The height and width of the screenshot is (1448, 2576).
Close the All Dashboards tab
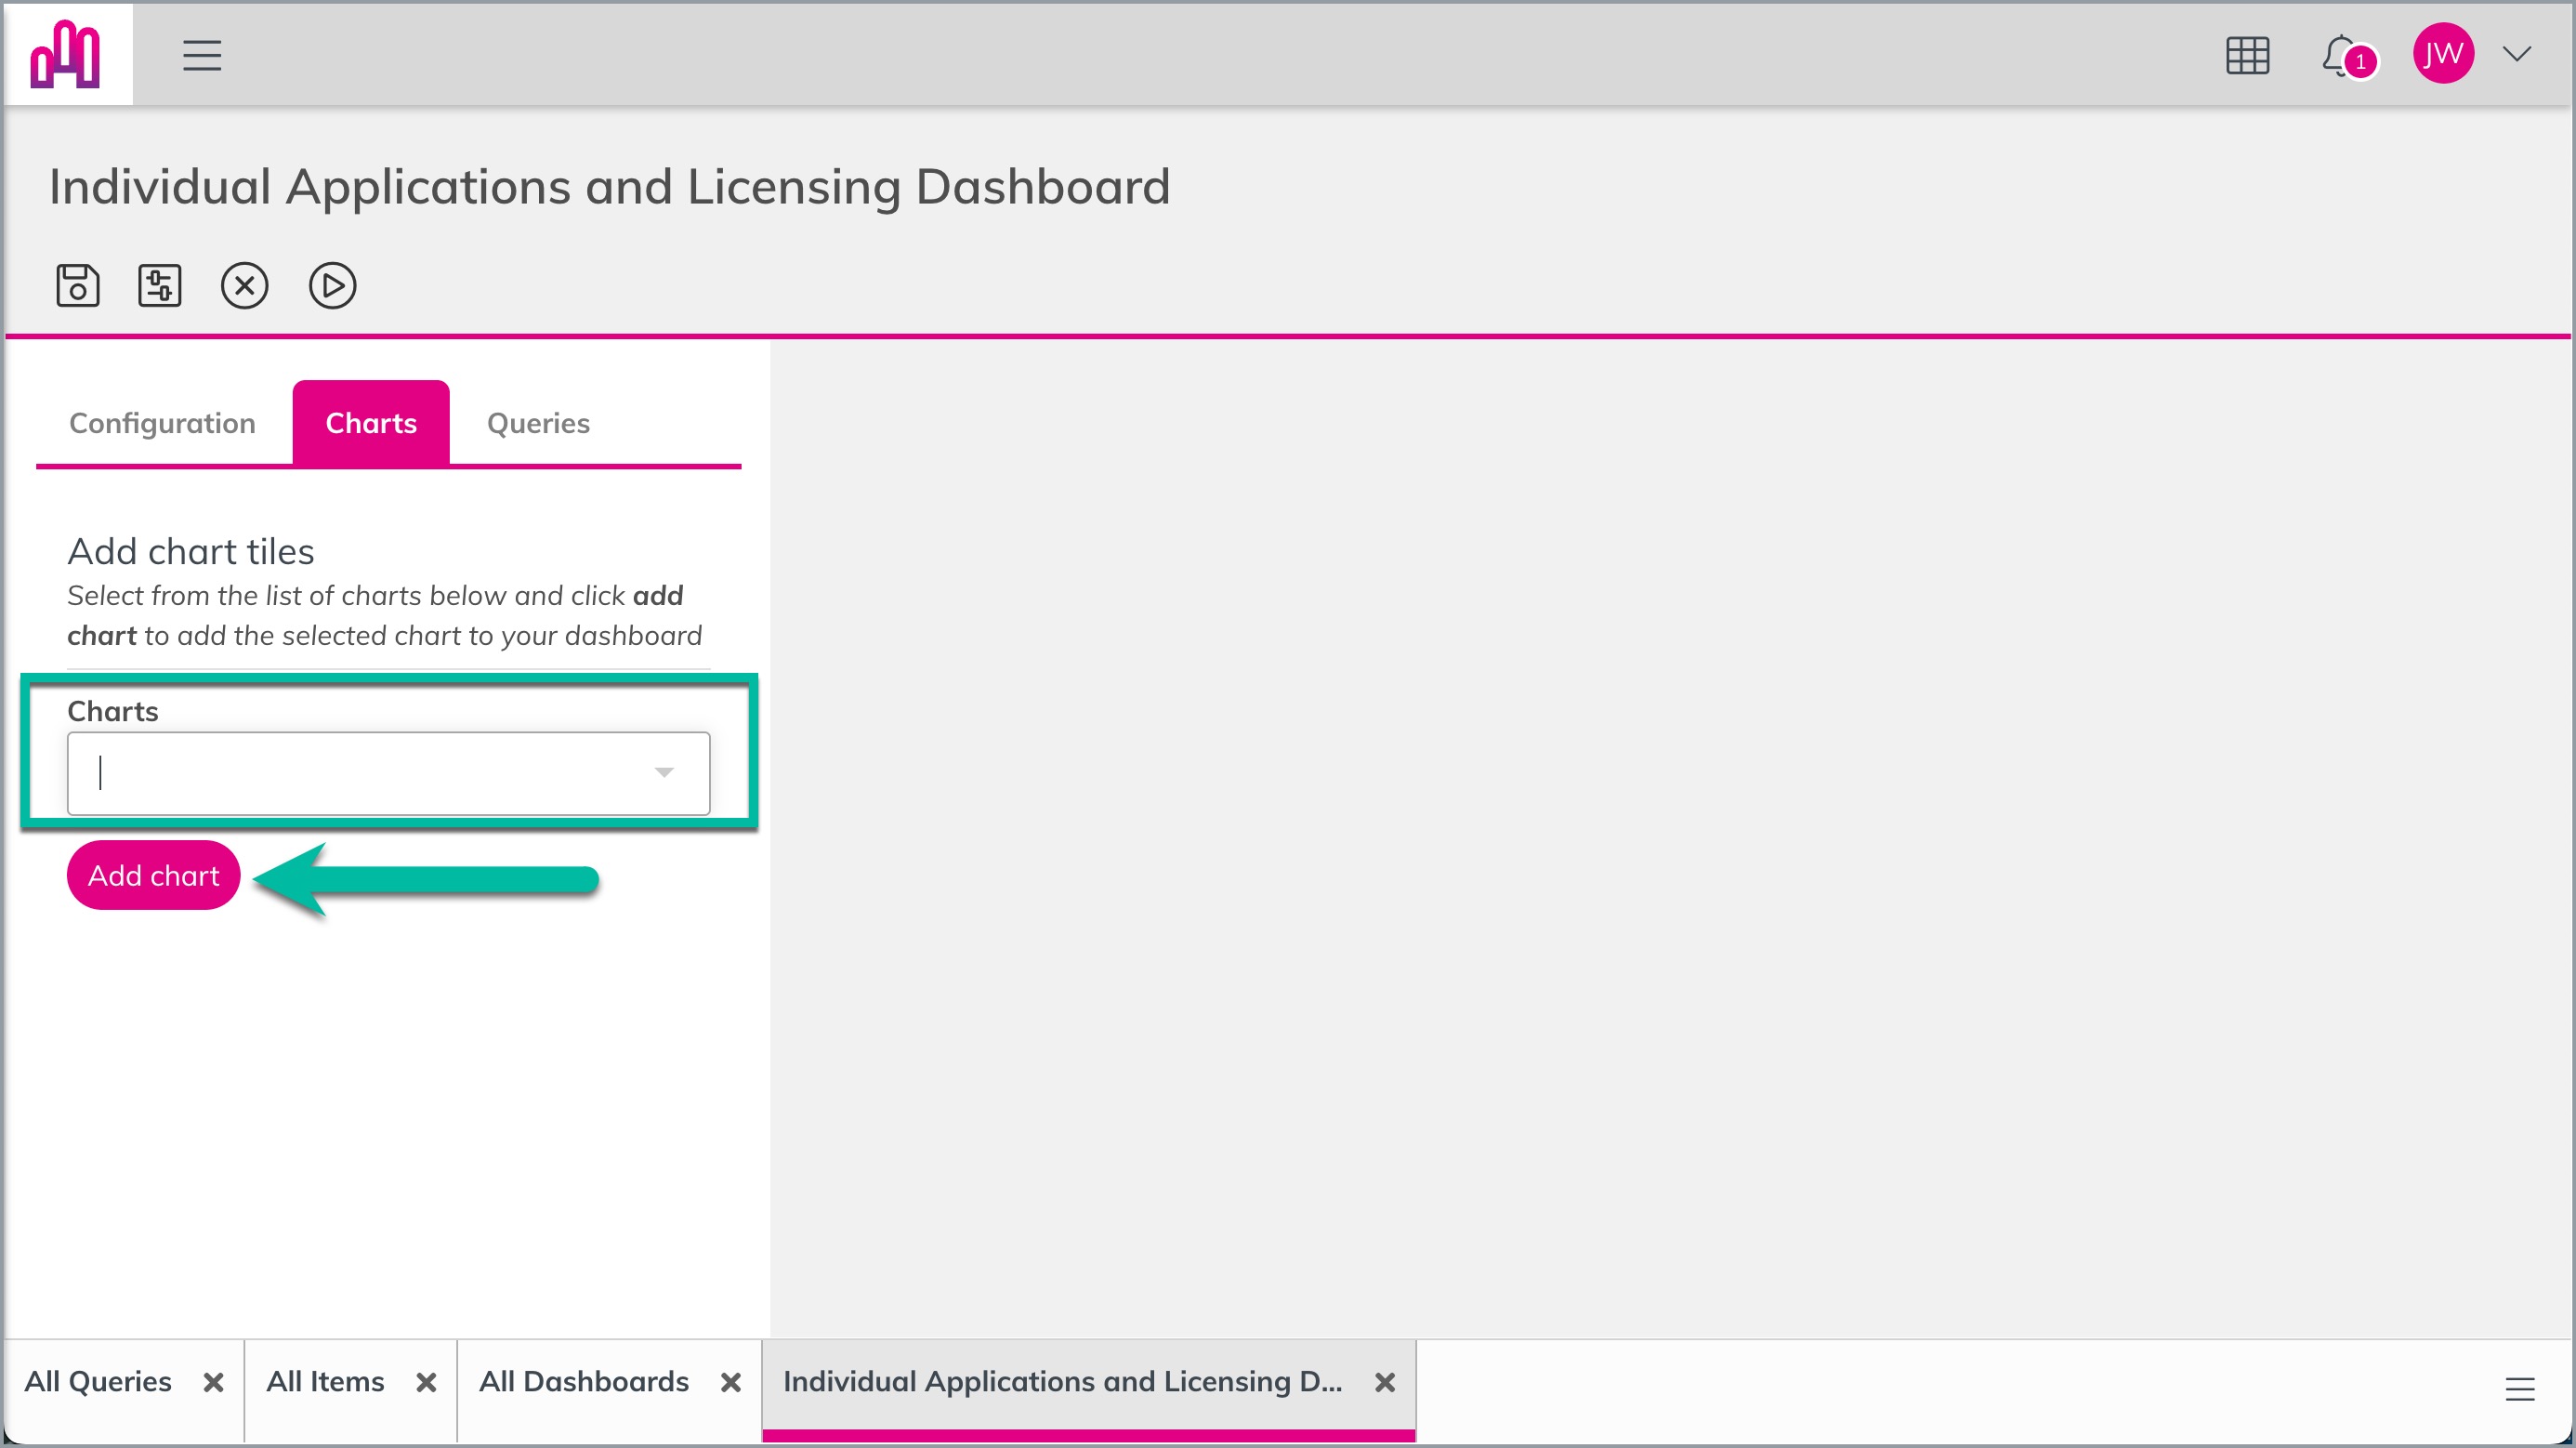coord(731,1383)
